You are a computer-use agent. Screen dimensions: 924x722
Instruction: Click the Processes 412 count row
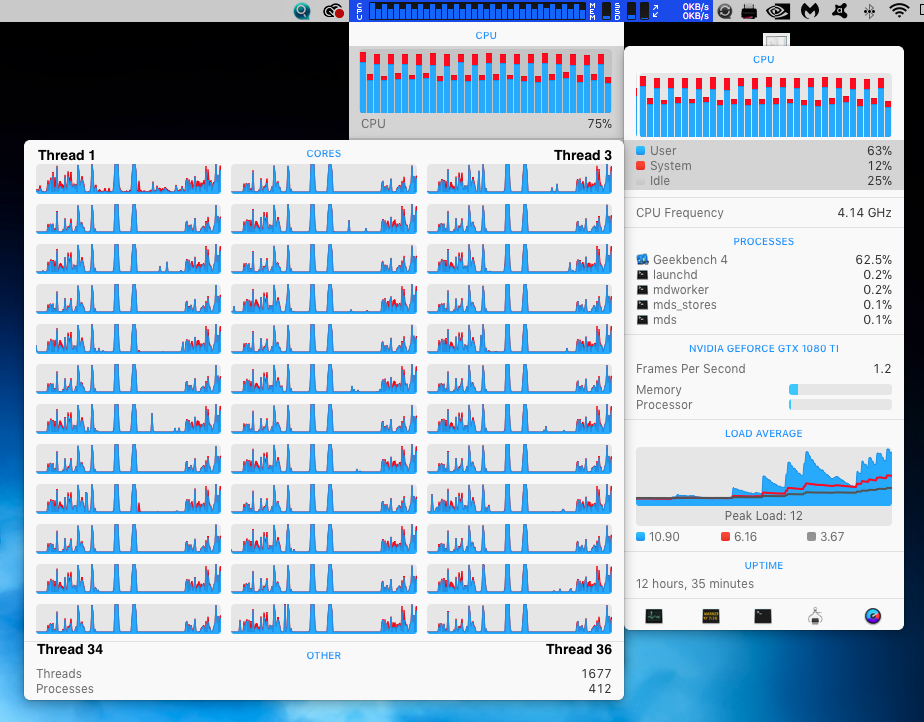coord(324,688)
